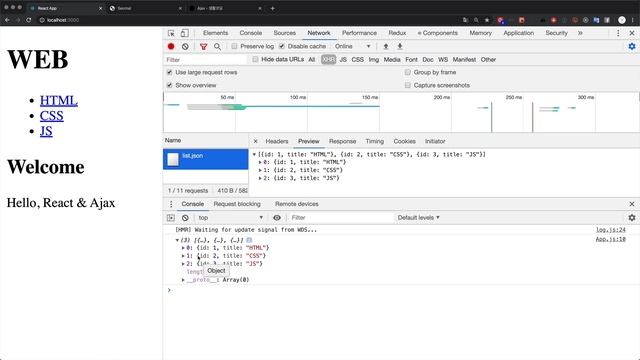Toggle Use large request rows

pyautogui.click(x=169, y=72)
